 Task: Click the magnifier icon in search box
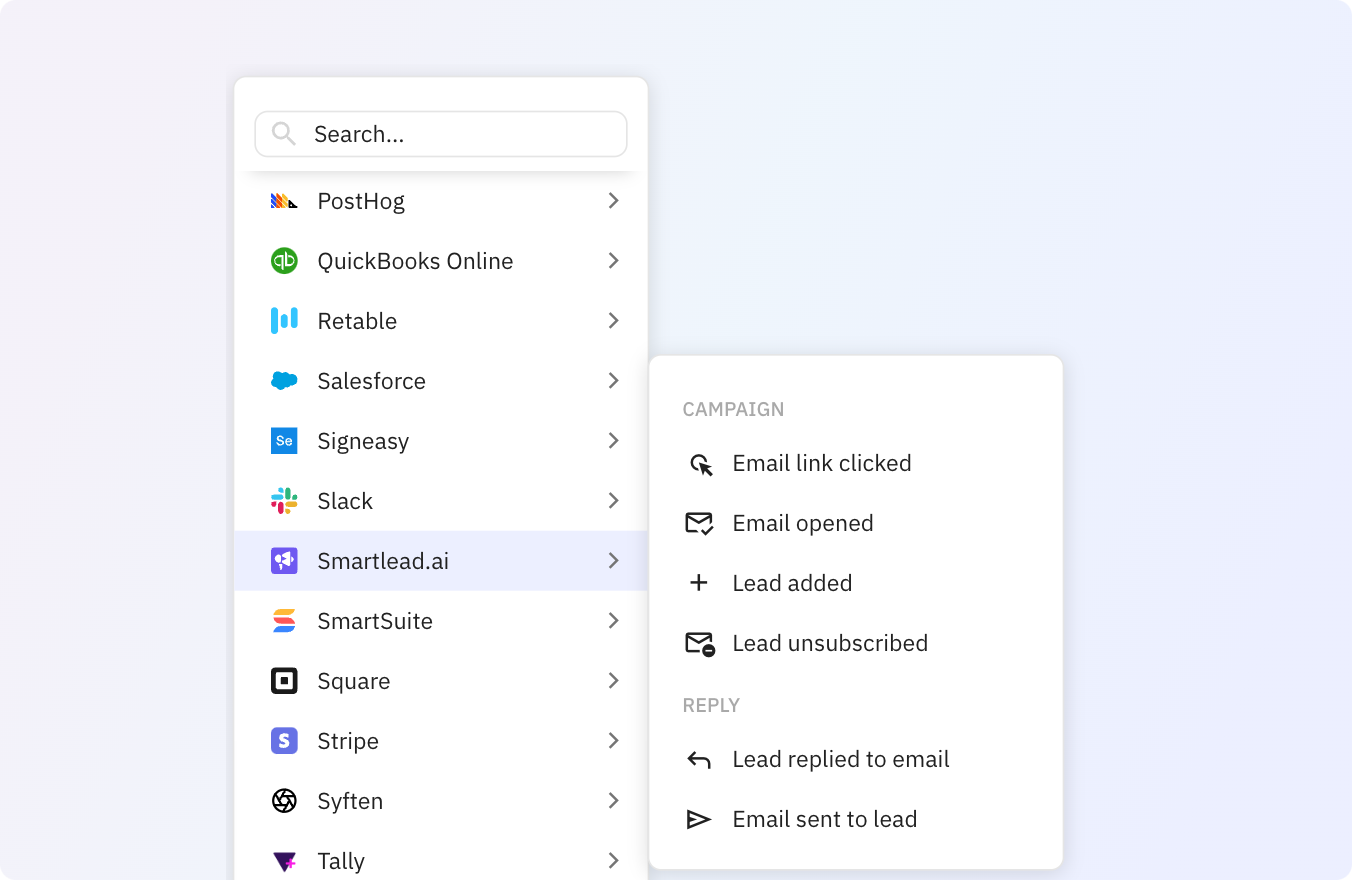[284, 134]
